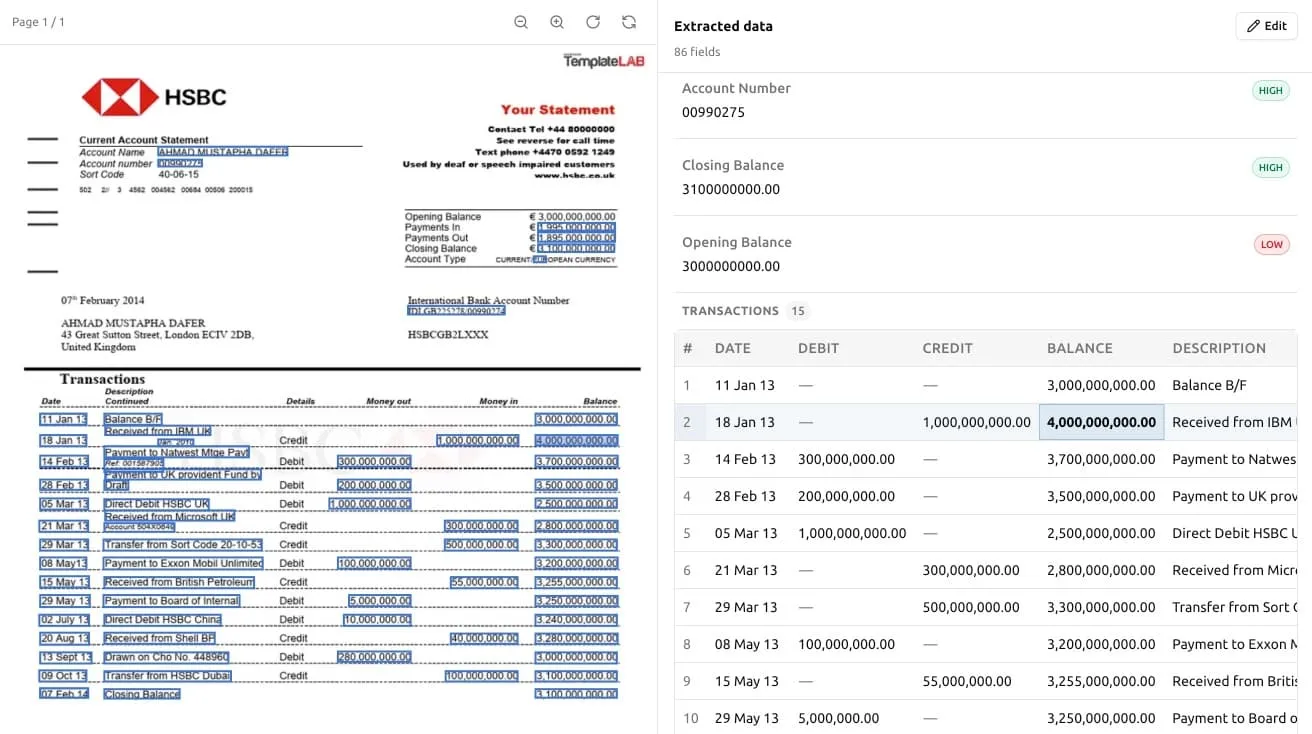
Task: Select the Account Number value 00990275
Action: click(713, 112)
